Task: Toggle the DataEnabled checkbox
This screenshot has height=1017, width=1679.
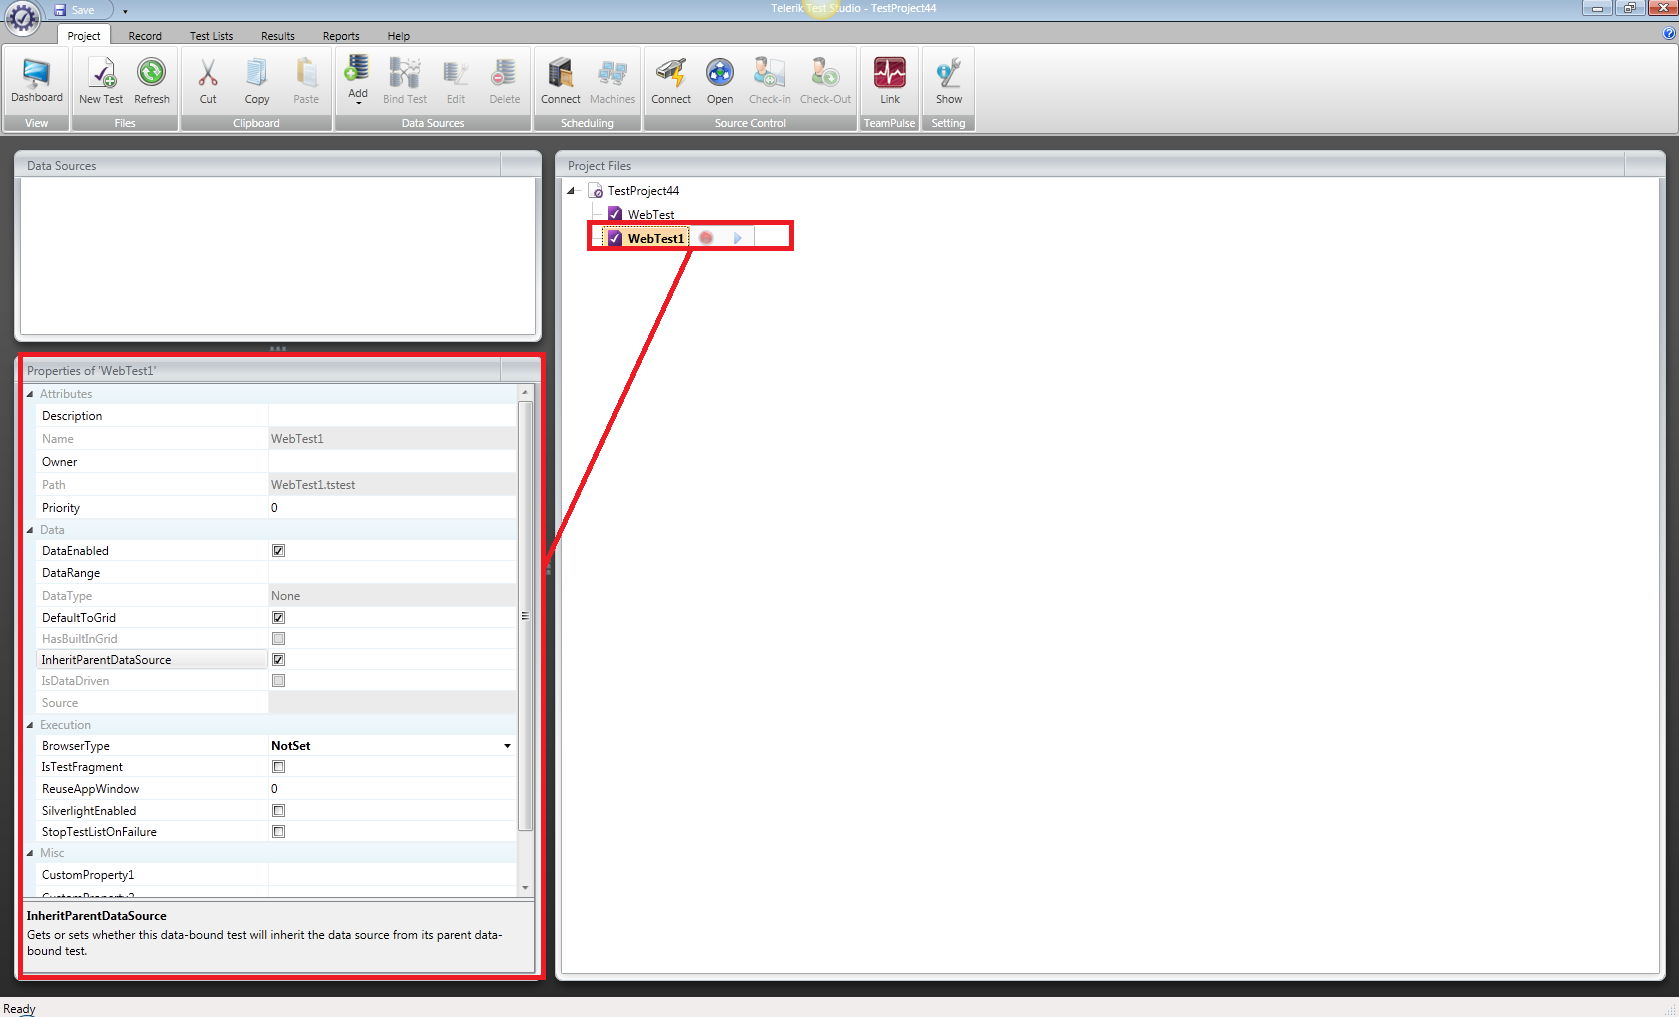Action: coord(278,551)
